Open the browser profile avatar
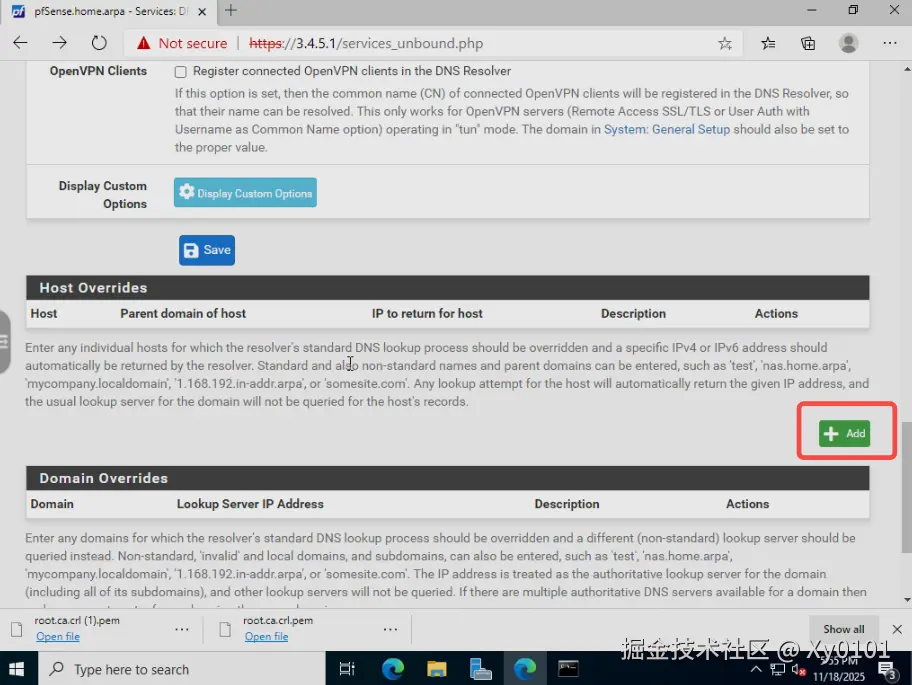Viewport: 912px width, 685px height. click(848, 43)
